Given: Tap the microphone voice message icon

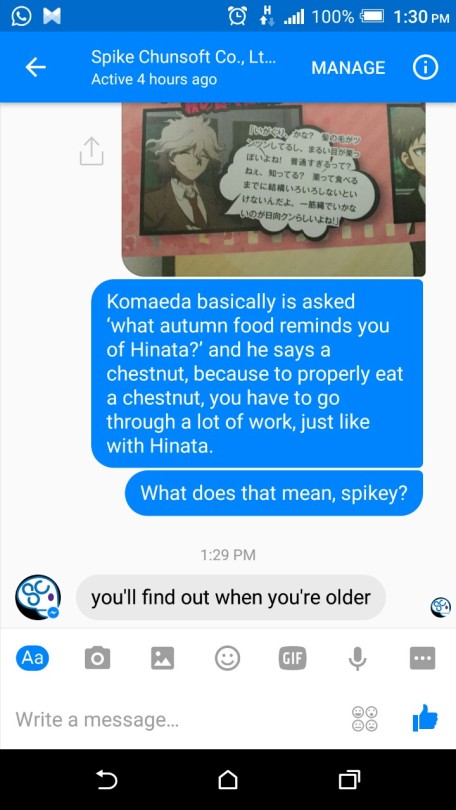Looking at the screenshot, I should tap(357, 659).
